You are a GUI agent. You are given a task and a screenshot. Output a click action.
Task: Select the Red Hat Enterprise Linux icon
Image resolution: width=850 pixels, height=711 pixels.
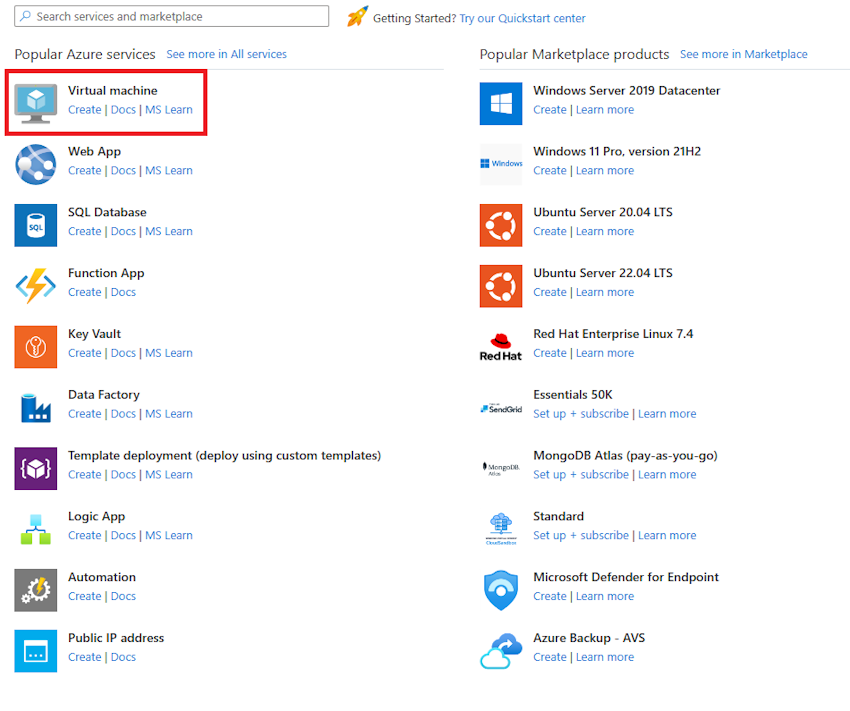pyautogui.click(x=501, y=347)
